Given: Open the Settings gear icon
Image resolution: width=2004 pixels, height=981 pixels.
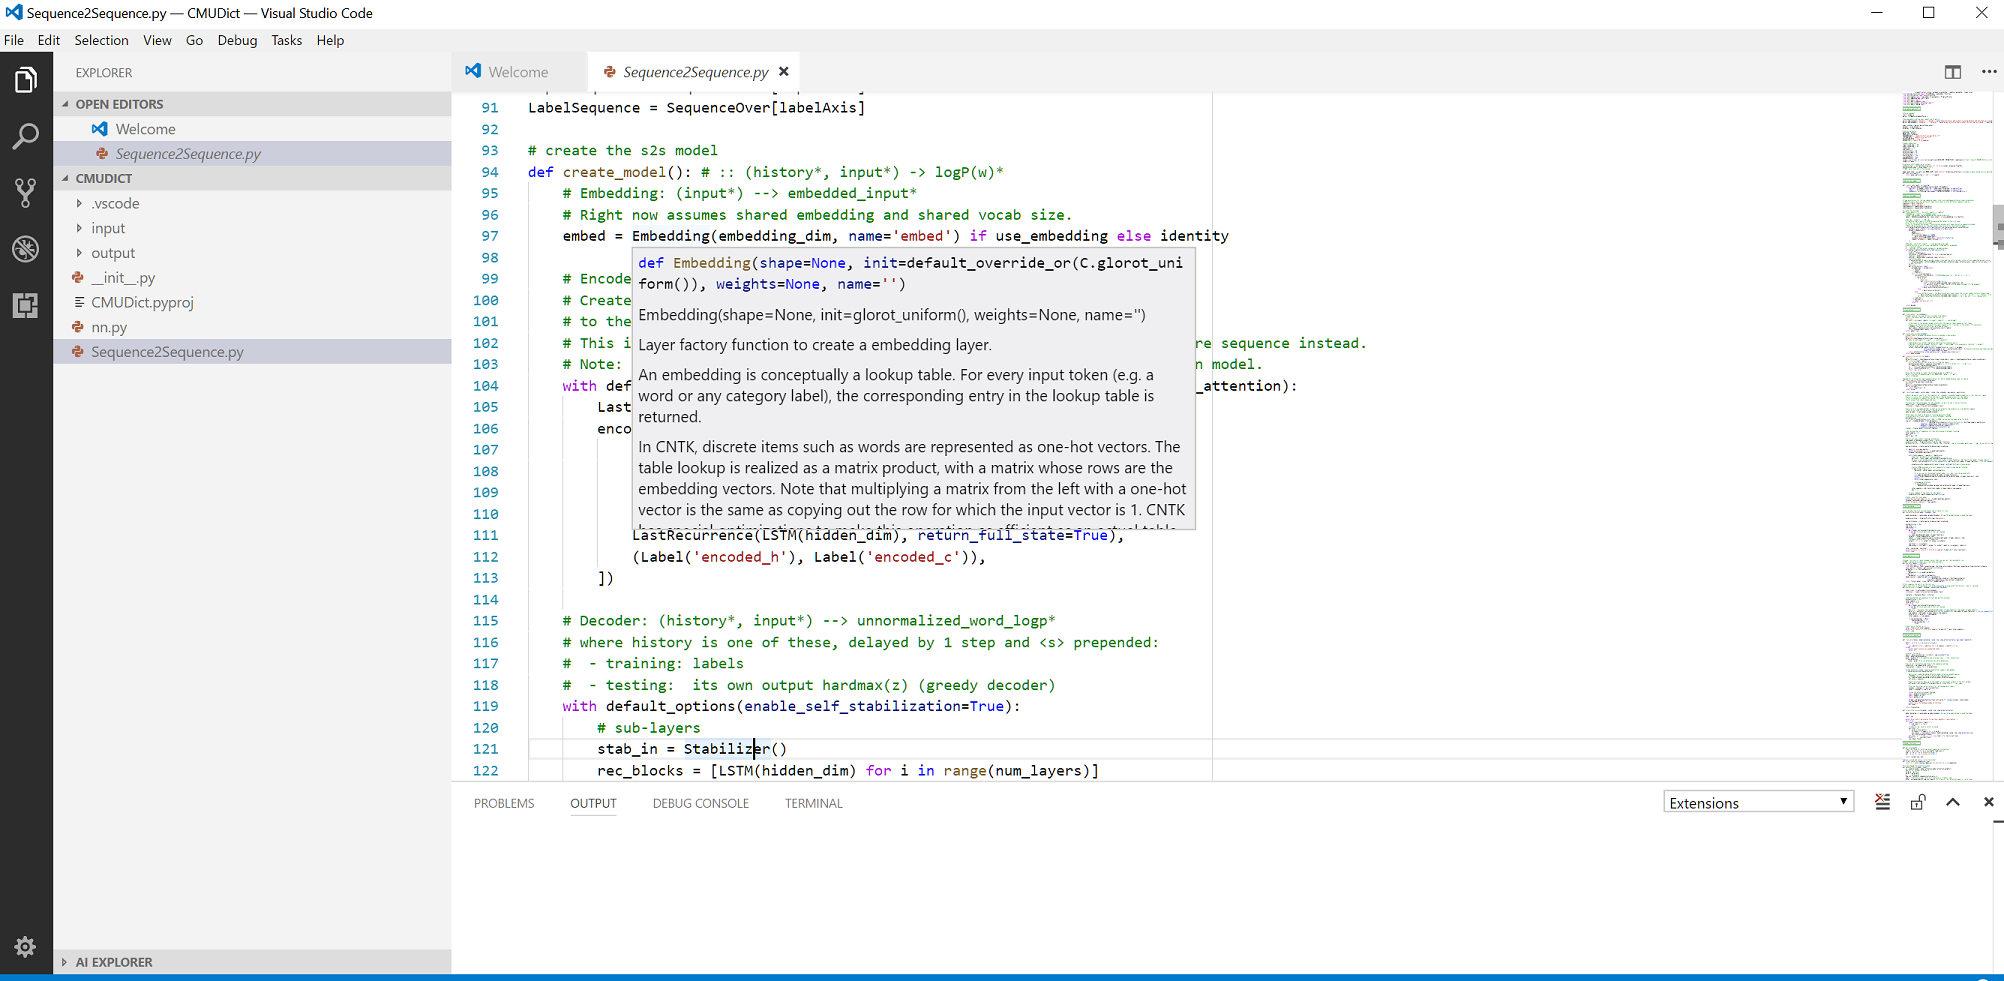Looking at the screenshot, I should [x=25, y=946].
